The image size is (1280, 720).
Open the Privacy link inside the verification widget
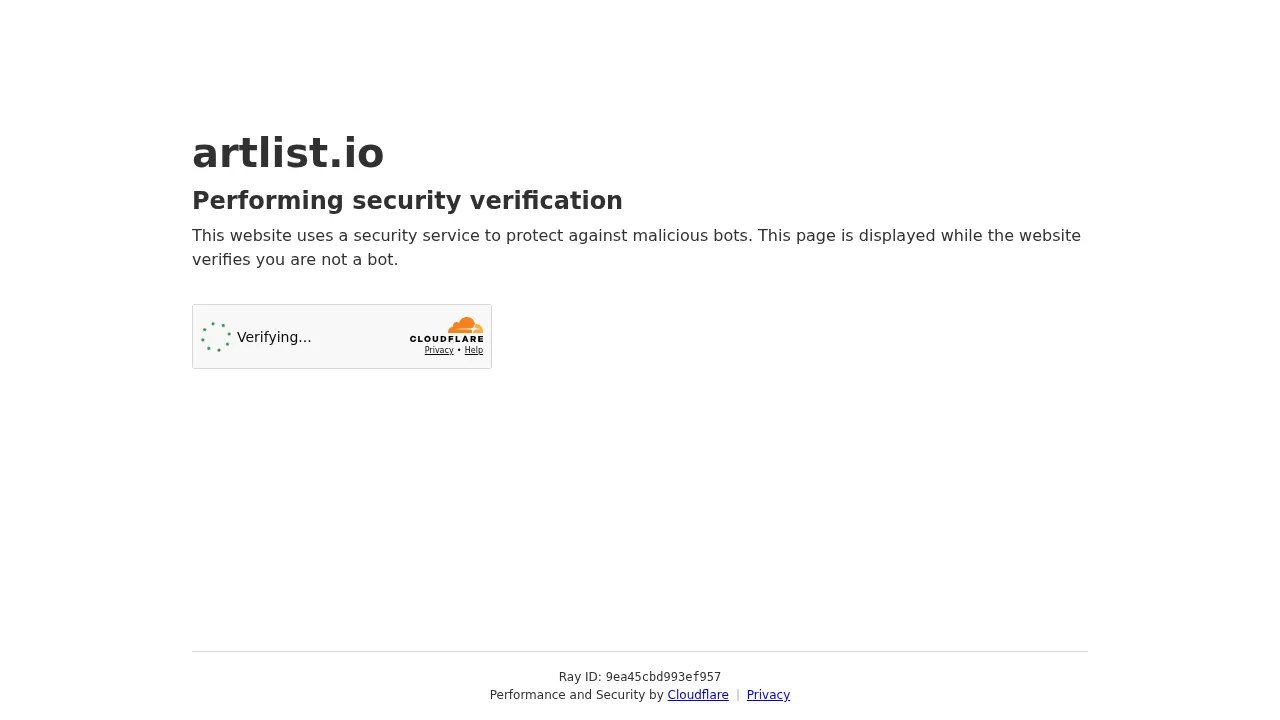439,350
